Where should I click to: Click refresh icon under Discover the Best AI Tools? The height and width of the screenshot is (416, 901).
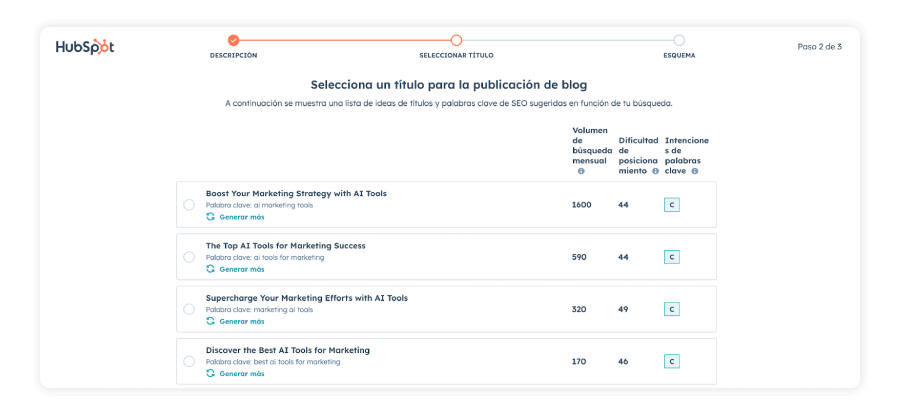(x=210, y=373)
